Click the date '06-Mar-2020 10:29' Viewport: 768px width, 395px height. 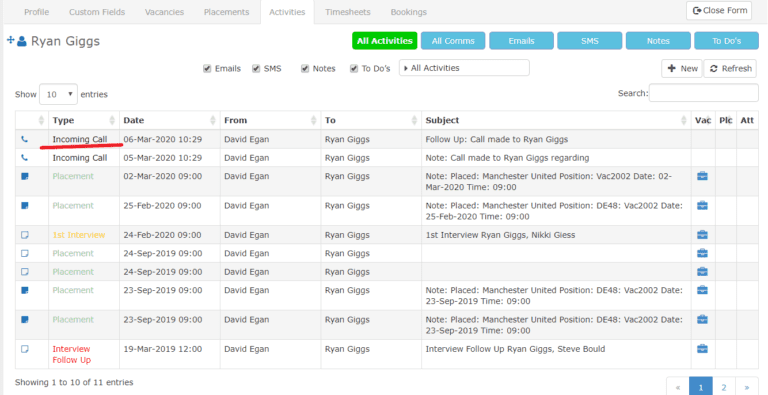pos(163,140)
